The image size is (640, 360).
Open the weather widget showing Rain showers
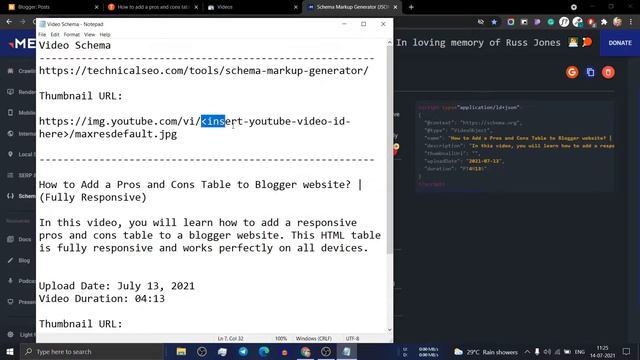point(486,352)
